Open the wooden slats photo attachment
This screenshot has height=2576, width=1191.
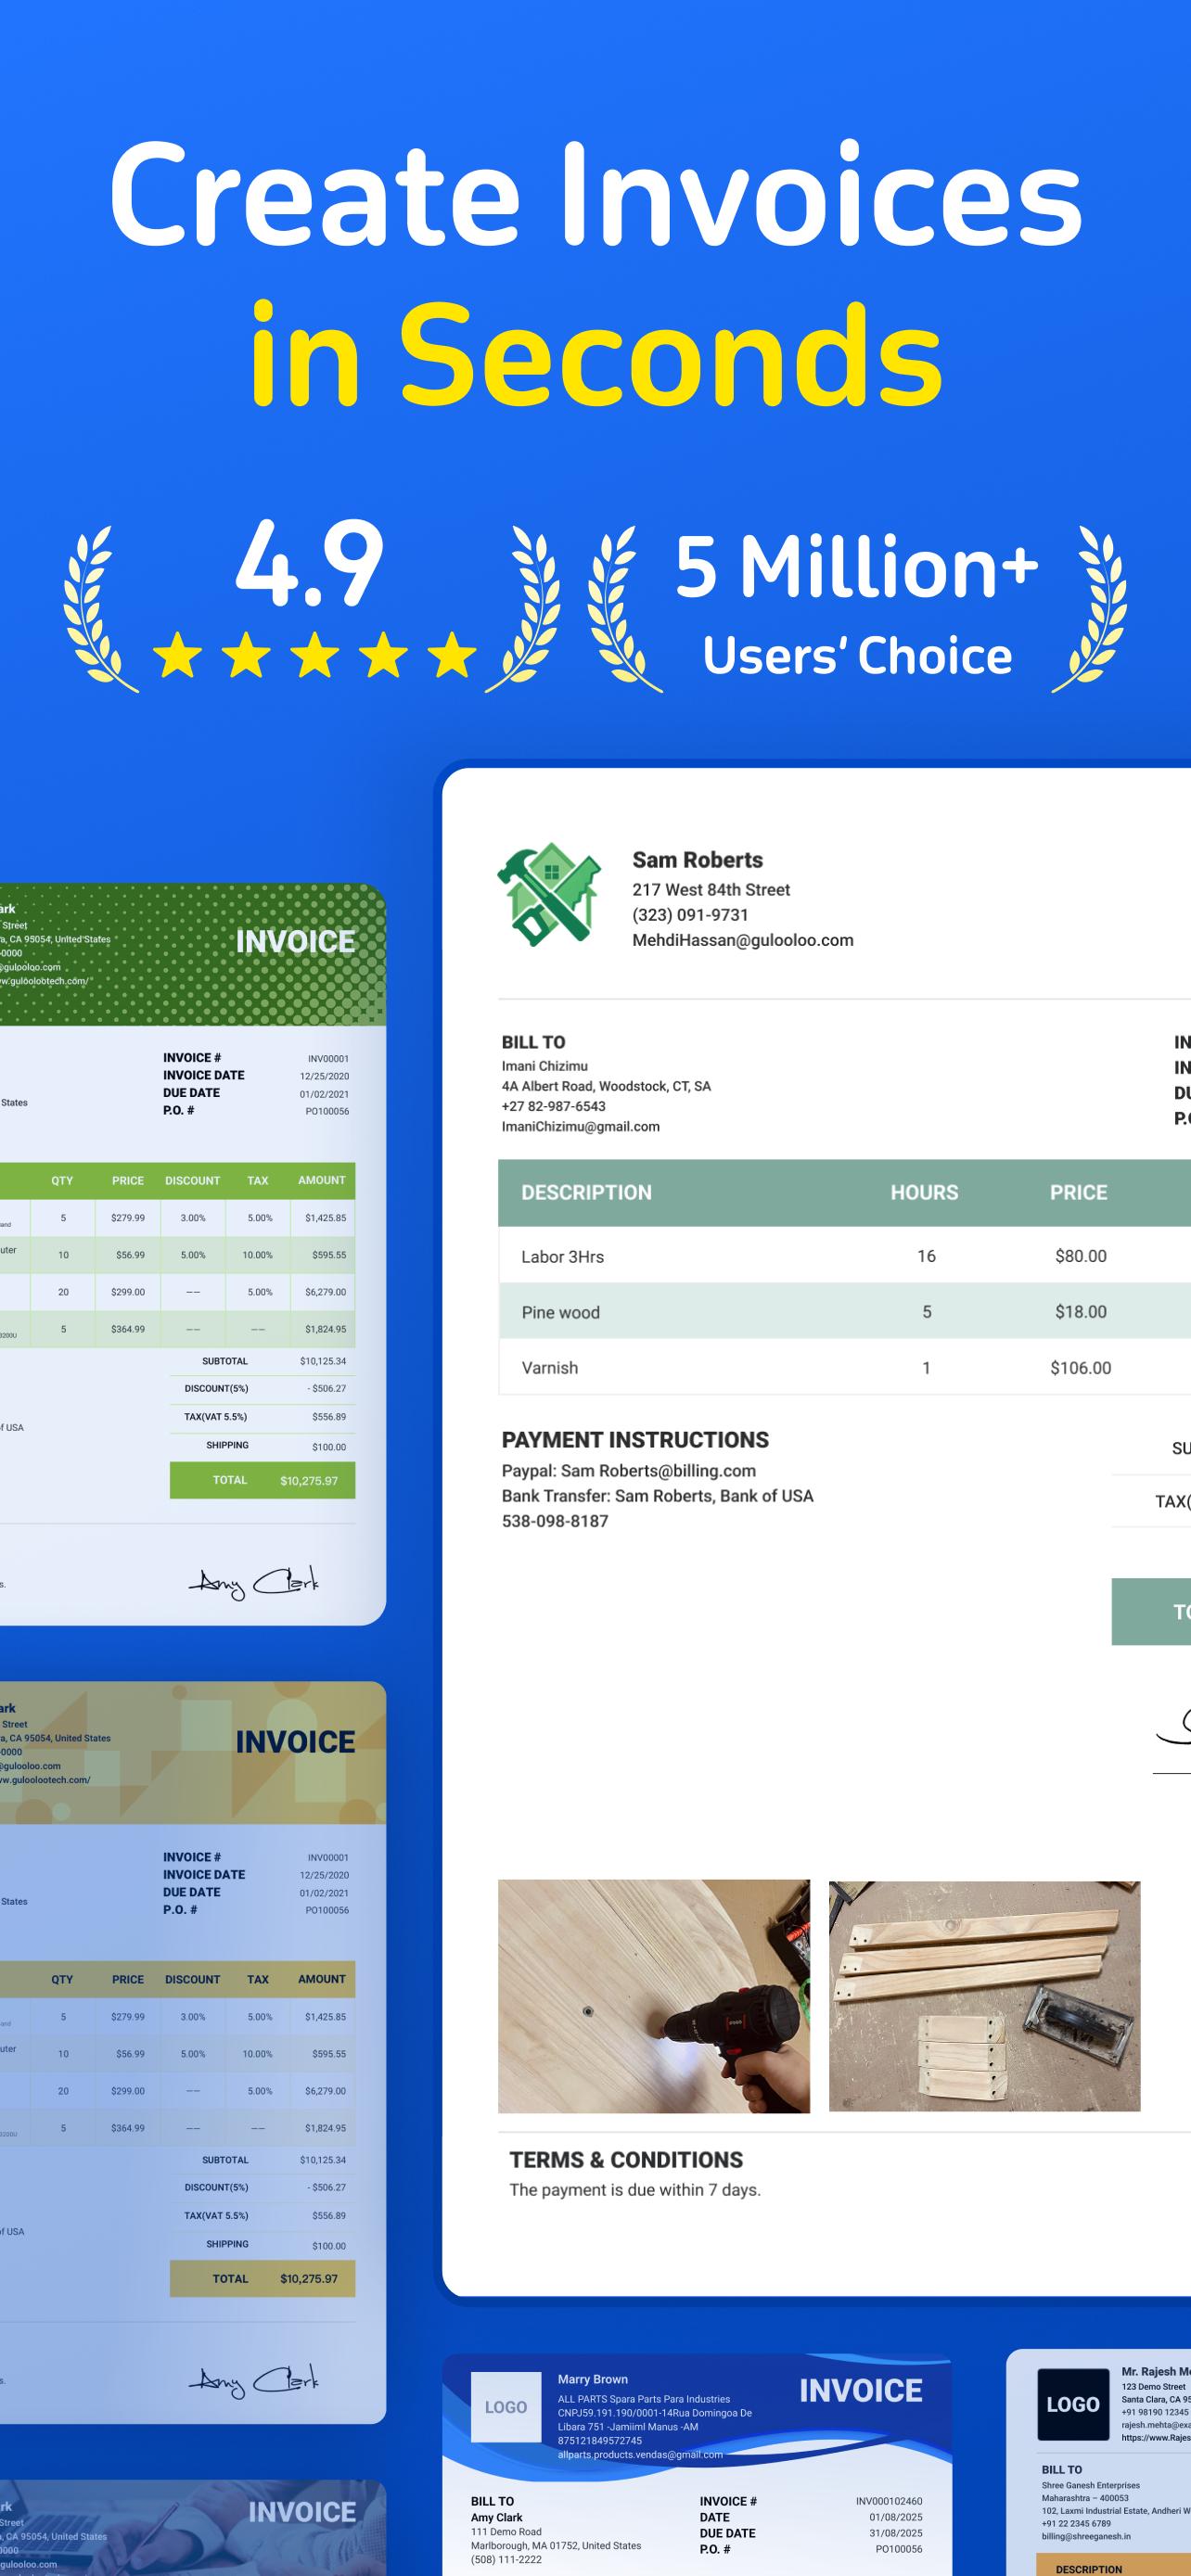tap(984, 1996)
